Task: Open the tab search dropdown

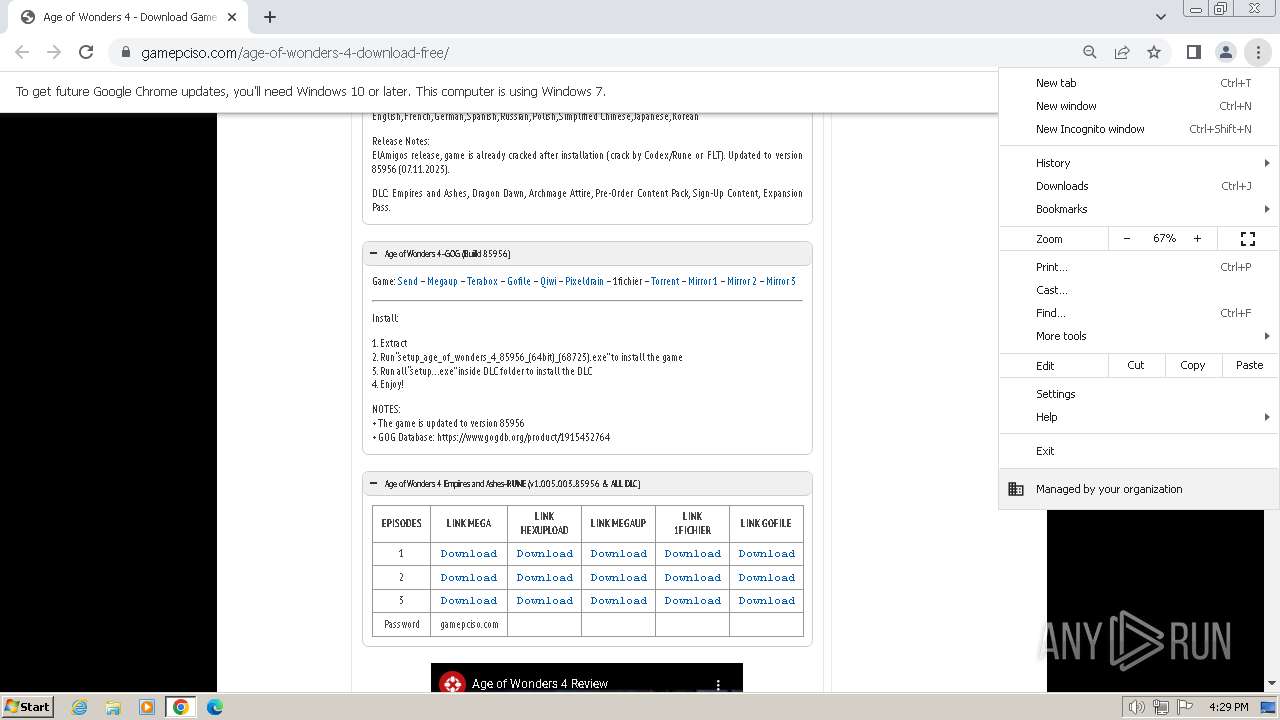Action: point(1160,16)
